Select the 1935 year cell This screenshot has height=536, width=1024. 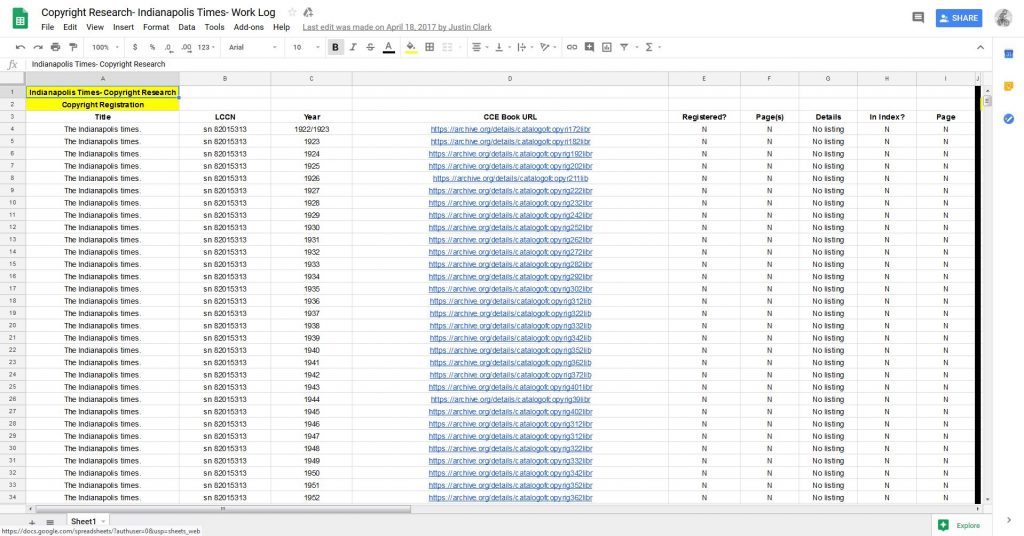tap(312, 289)
